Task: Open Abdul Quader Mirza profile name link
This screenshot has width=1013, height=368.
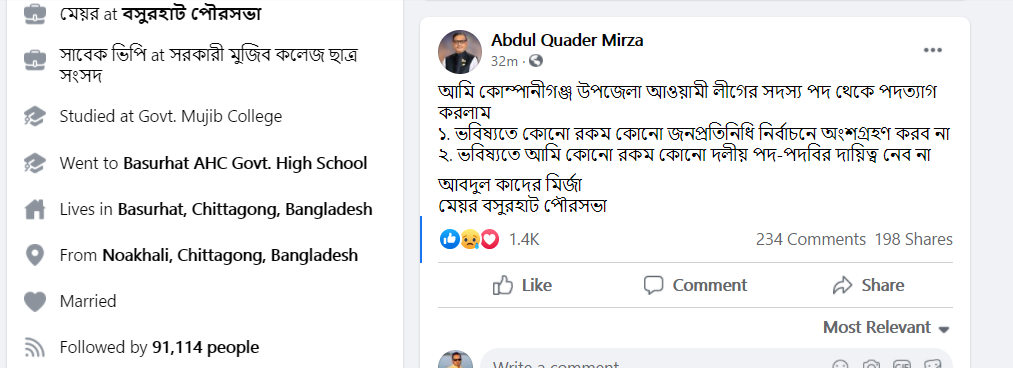Action: (567, 40)
